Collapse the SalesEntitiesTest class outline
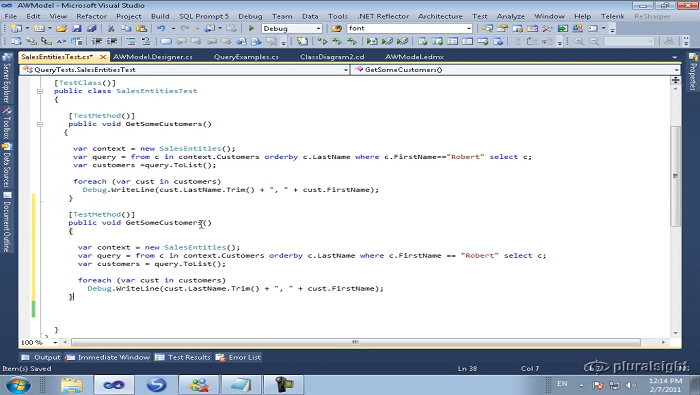This screenshot has width=700, height=395. point(40,91)
